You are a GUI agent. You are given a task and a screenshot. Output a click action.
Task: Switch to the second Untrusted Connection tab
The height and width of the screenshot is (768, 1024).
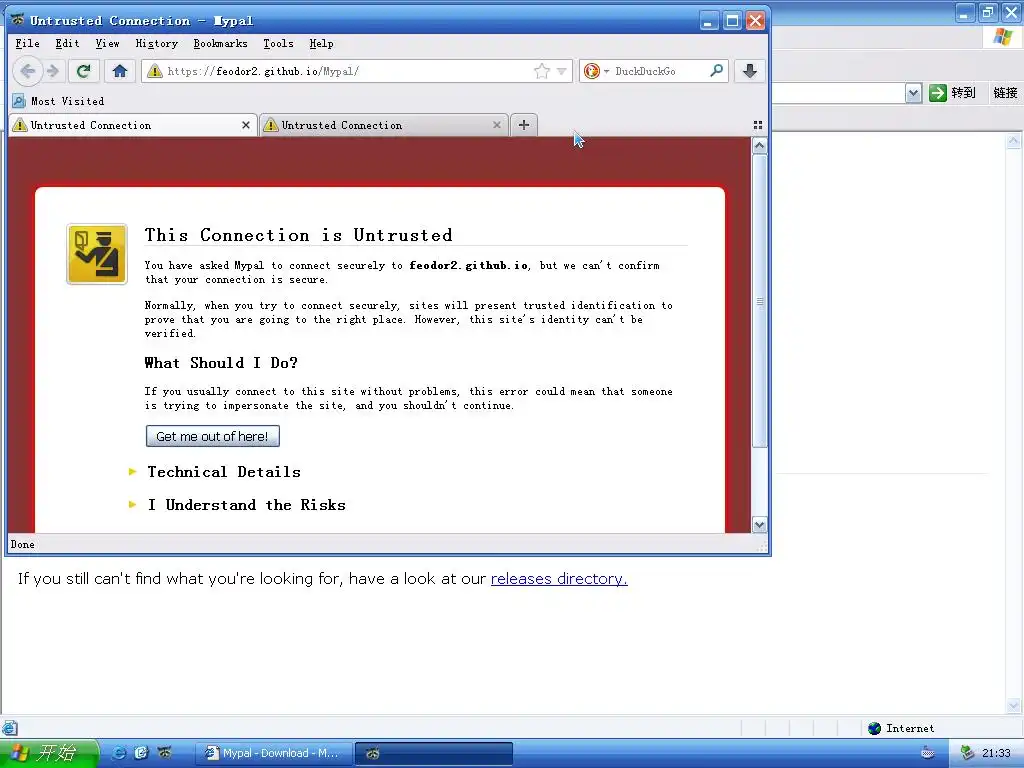coord(383,125)
